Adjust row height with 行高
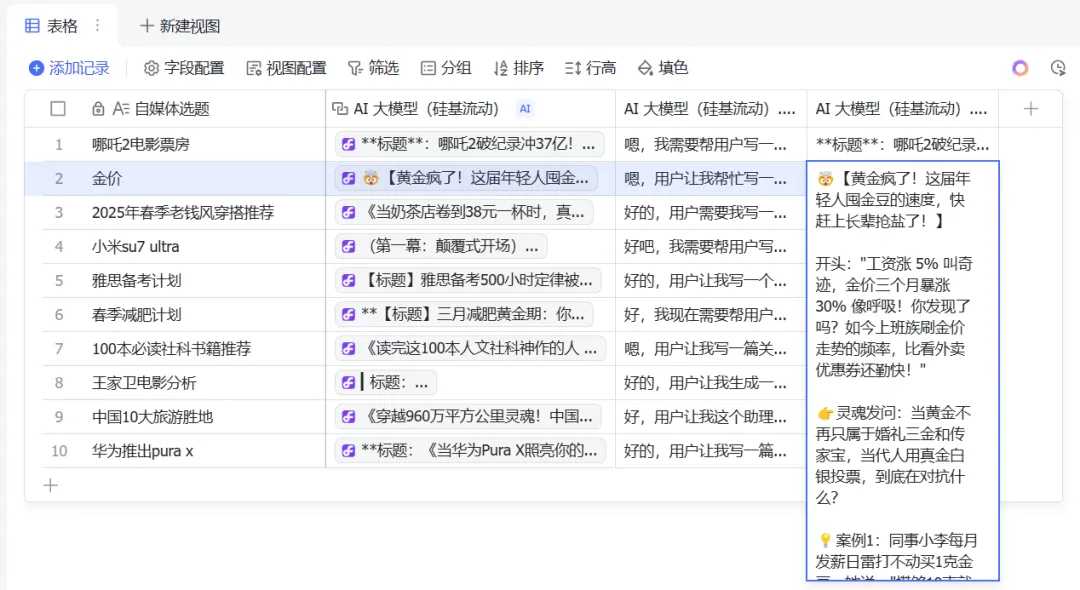Viewport: 1080px width, 590px height. pyautogui.click(x=590, y=68)
